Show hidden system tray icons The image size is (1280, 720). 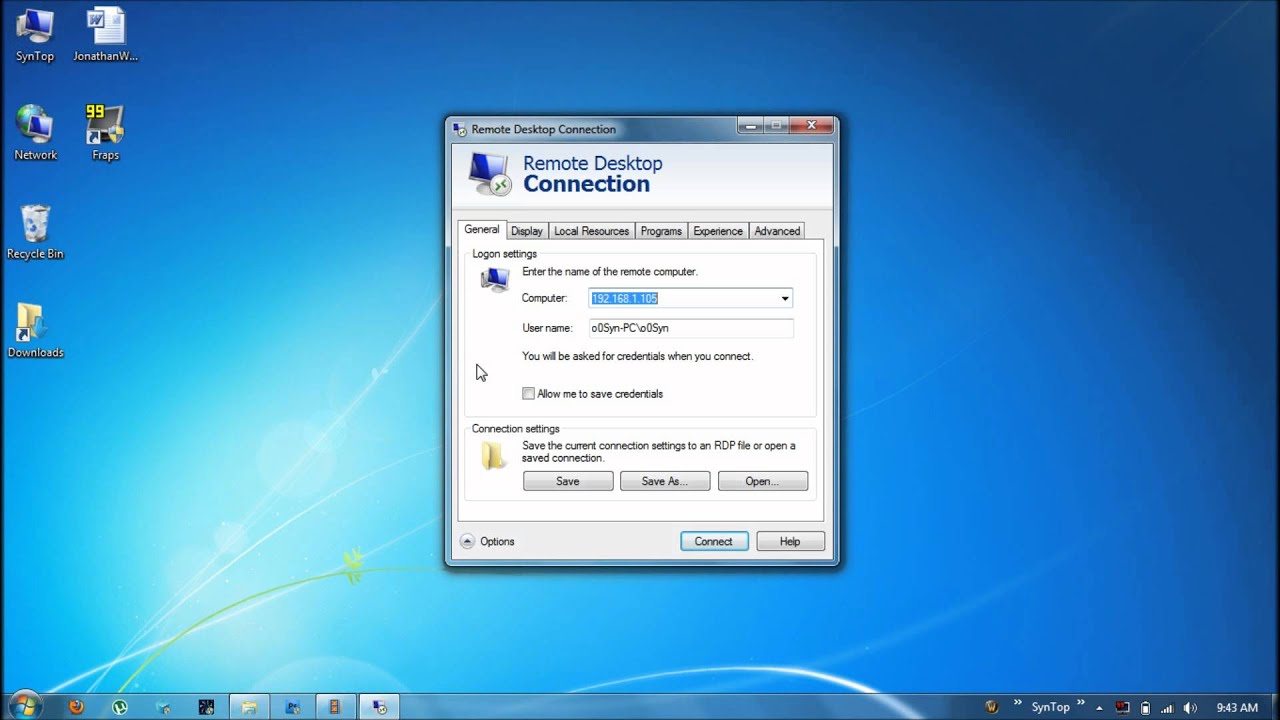[1099, 708]
